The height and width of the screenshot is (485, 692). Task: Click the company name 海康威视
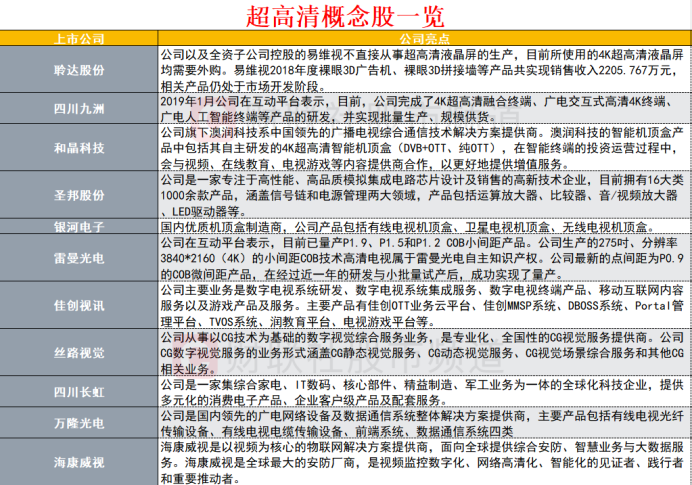click(x=79, y=462)
